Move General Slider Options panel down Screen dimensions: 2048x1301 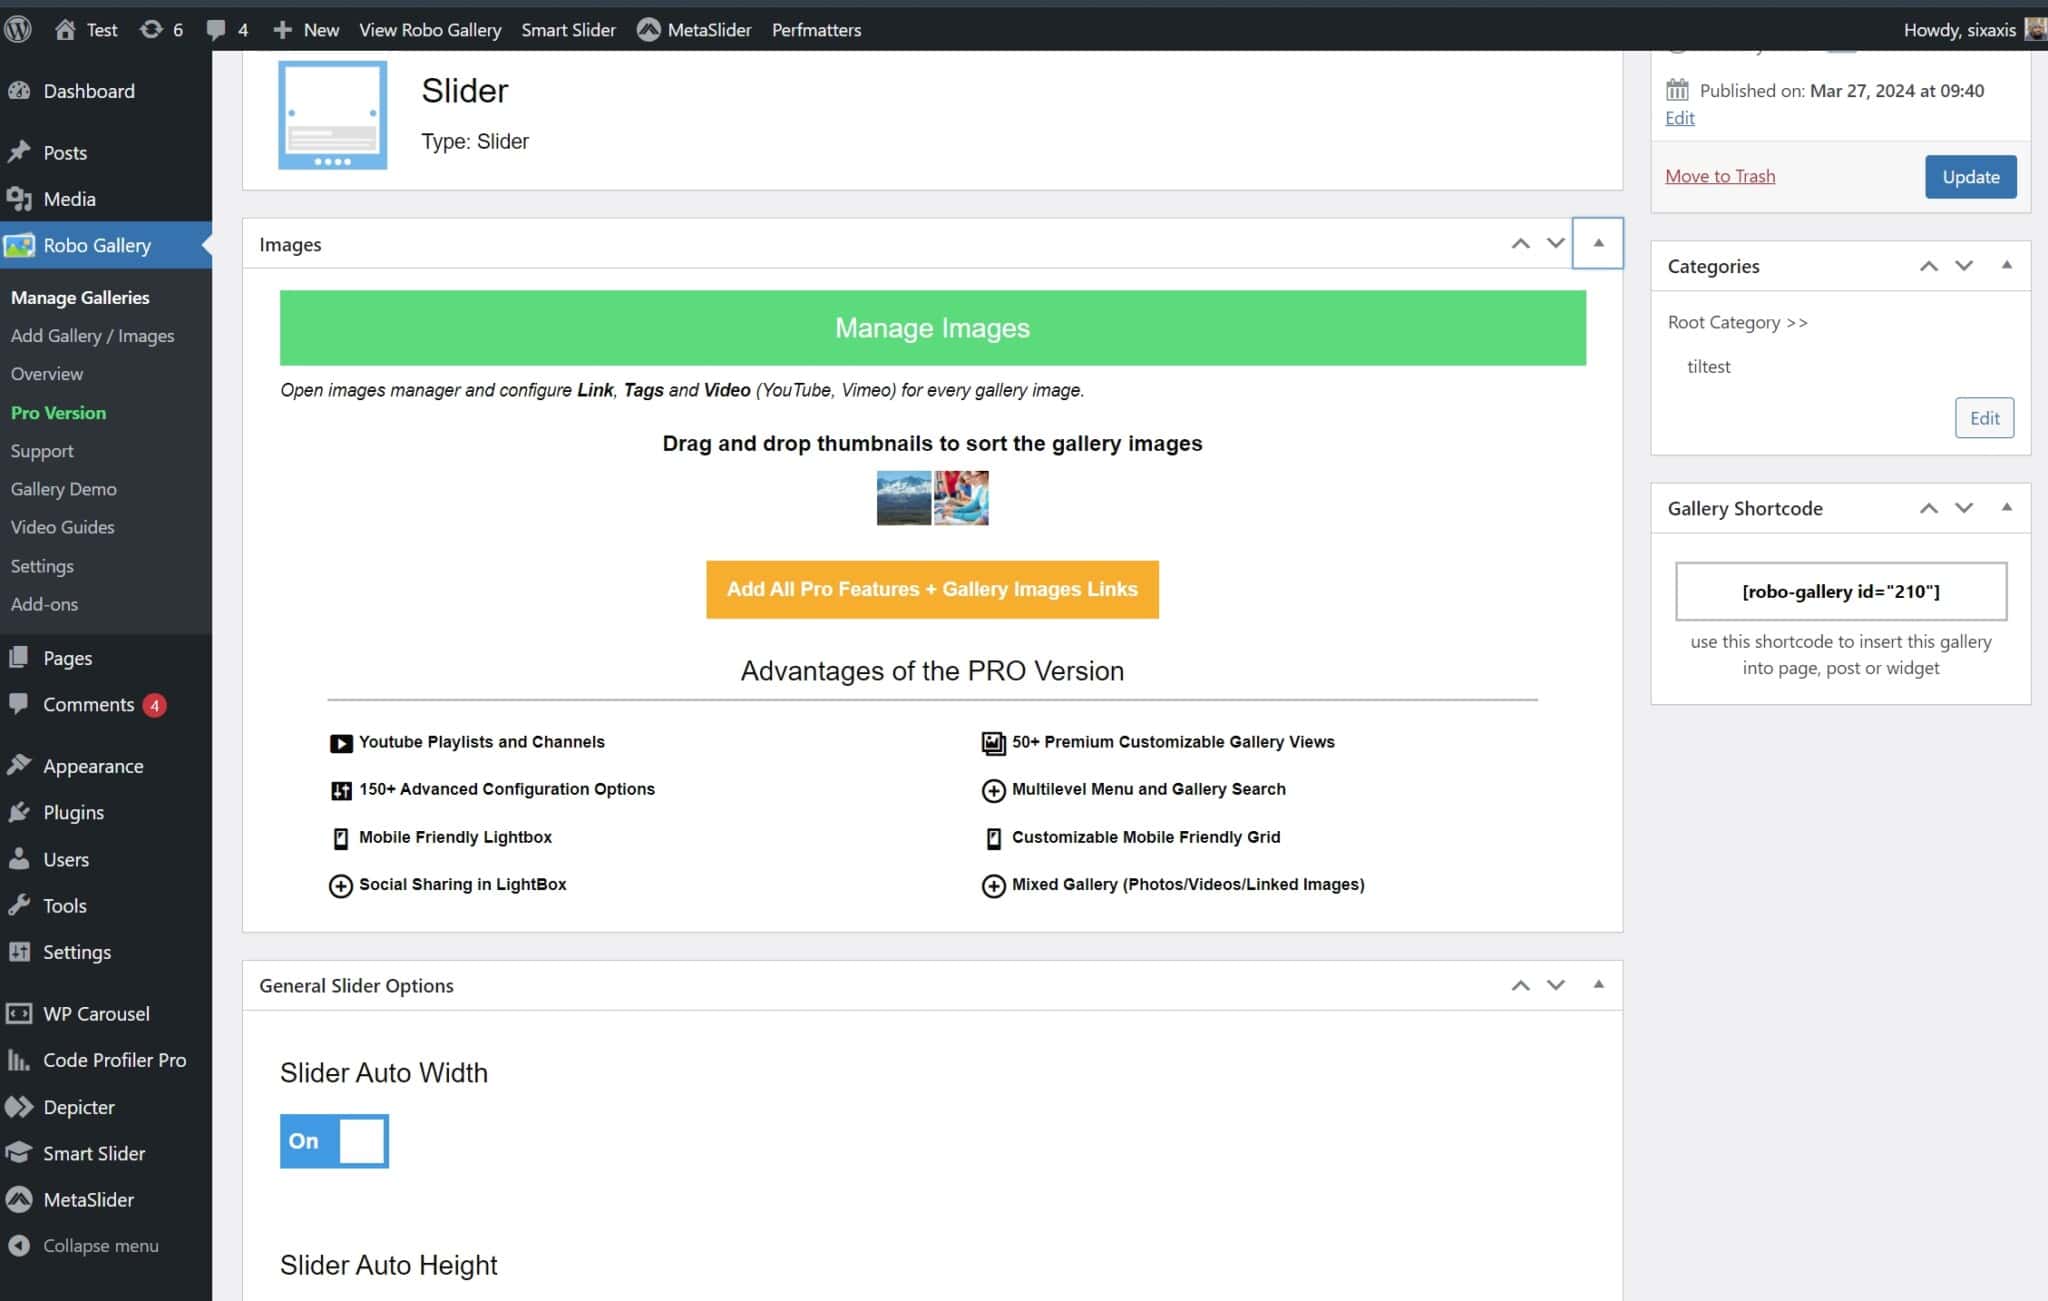1556,985
